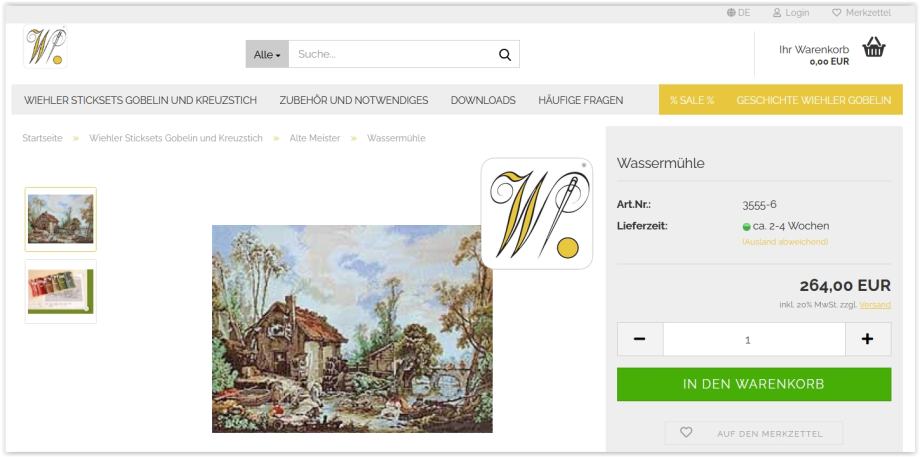Click the Merkzettel heart icon in top bar
Screen dimensions: 920x457
tap(837, 12)
